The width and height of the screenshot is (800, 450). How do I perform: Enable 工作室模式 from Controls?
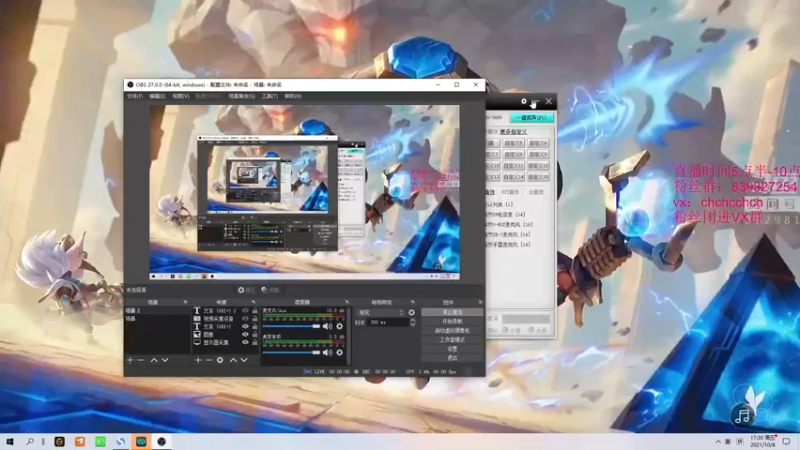click(x=452, y=340)
